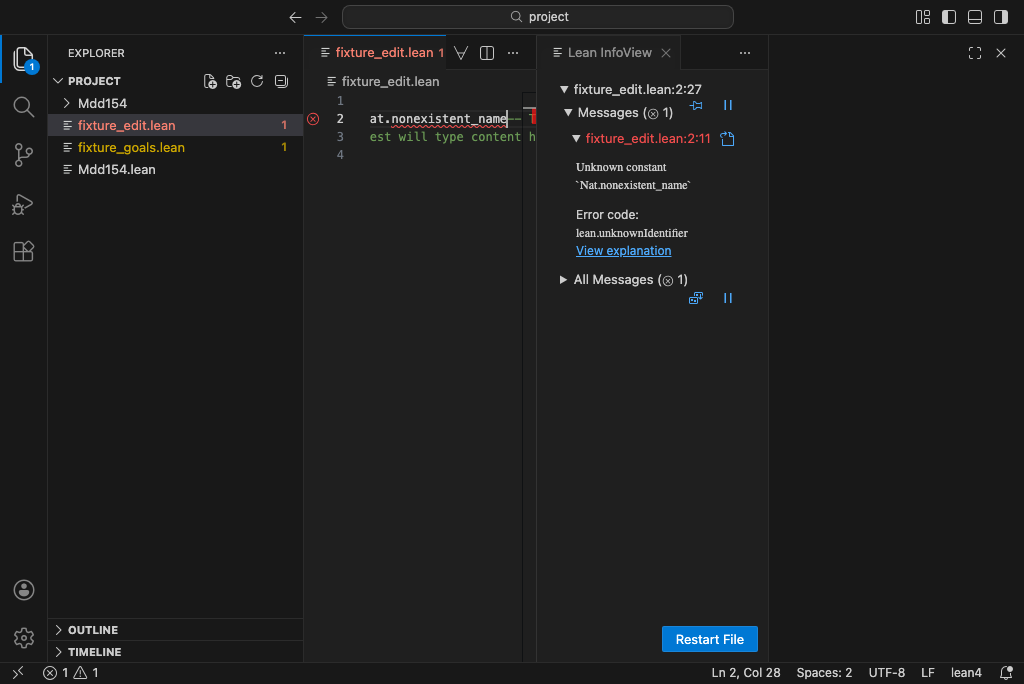
Task: Click the project search box in title bar
Action: [x=538, y=17]
